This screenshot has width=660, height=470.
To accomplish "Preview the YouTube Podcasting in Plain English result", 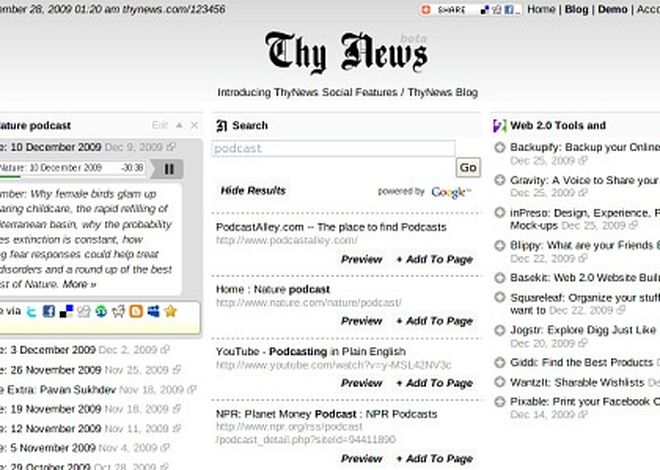I will pos(362,383).
